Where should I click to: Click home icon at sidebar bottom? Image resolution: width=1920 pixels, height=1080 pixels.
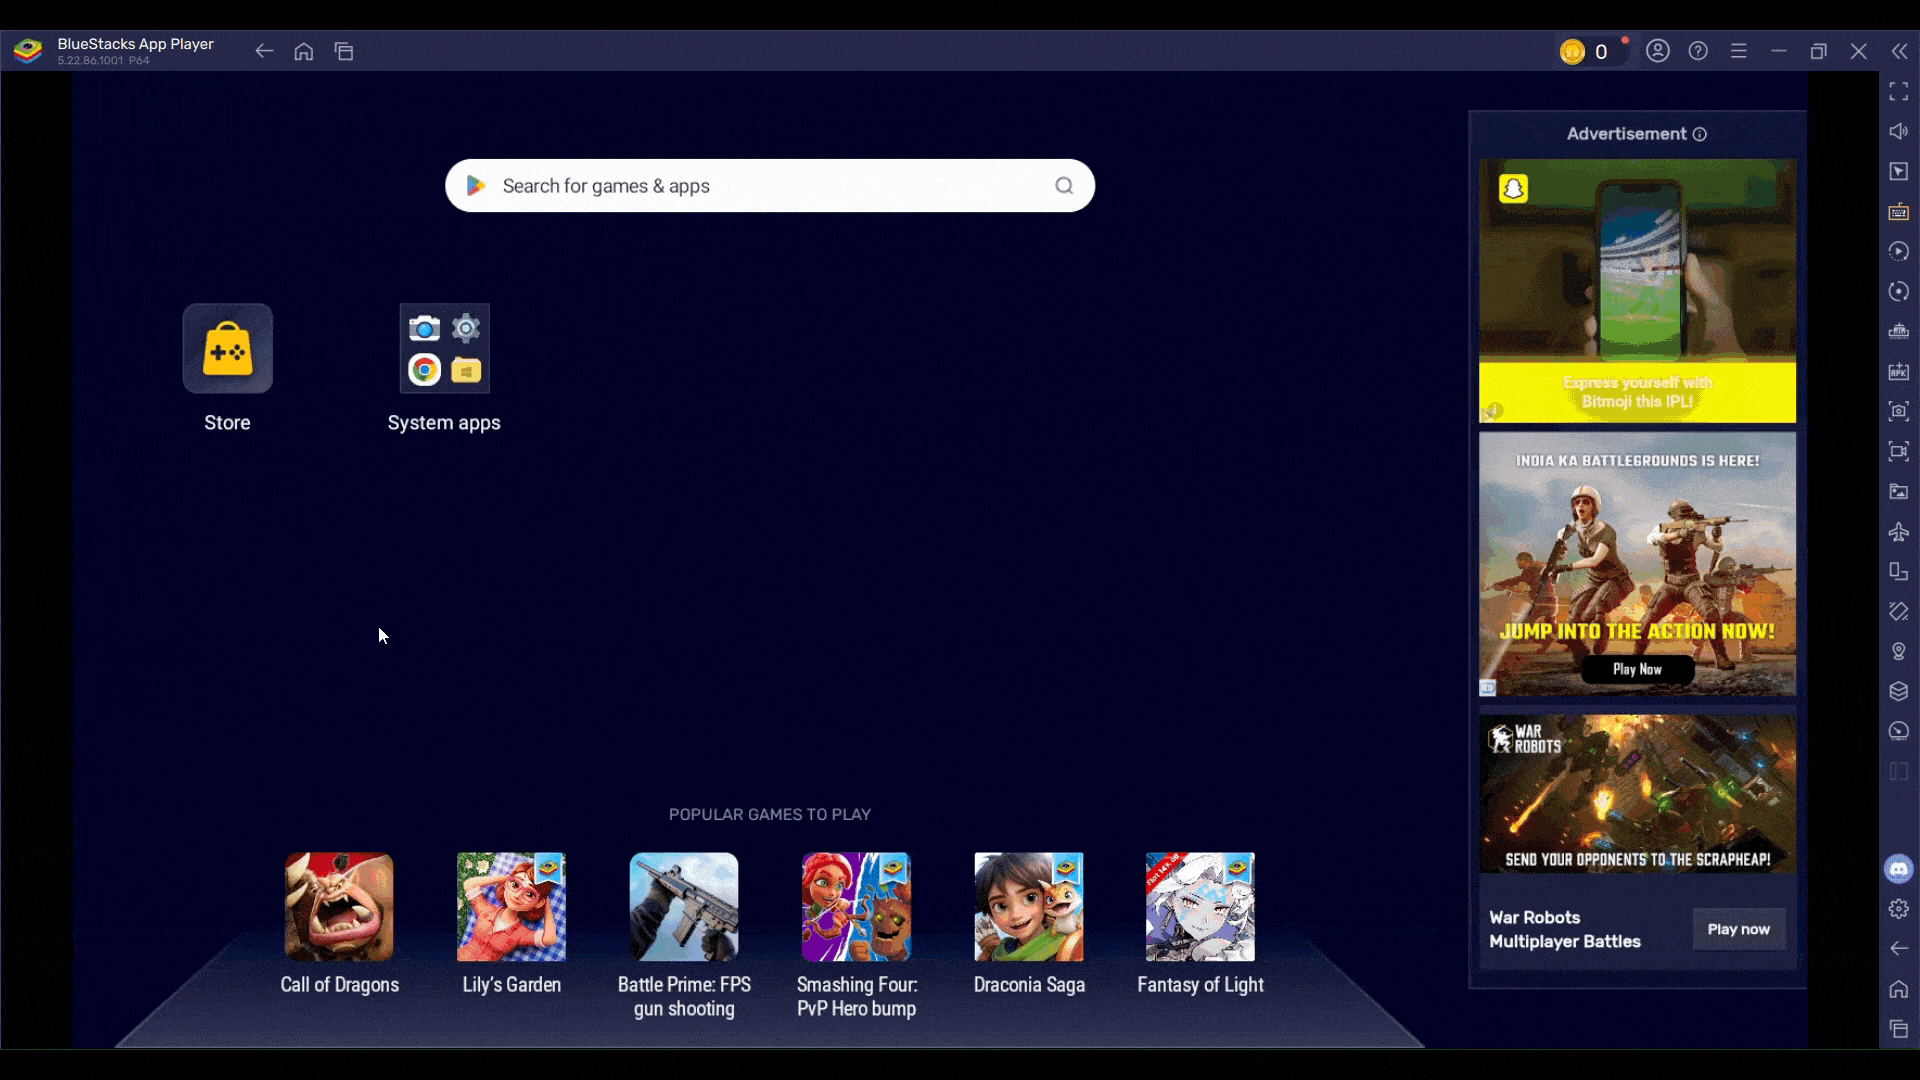pos(1899,989)
